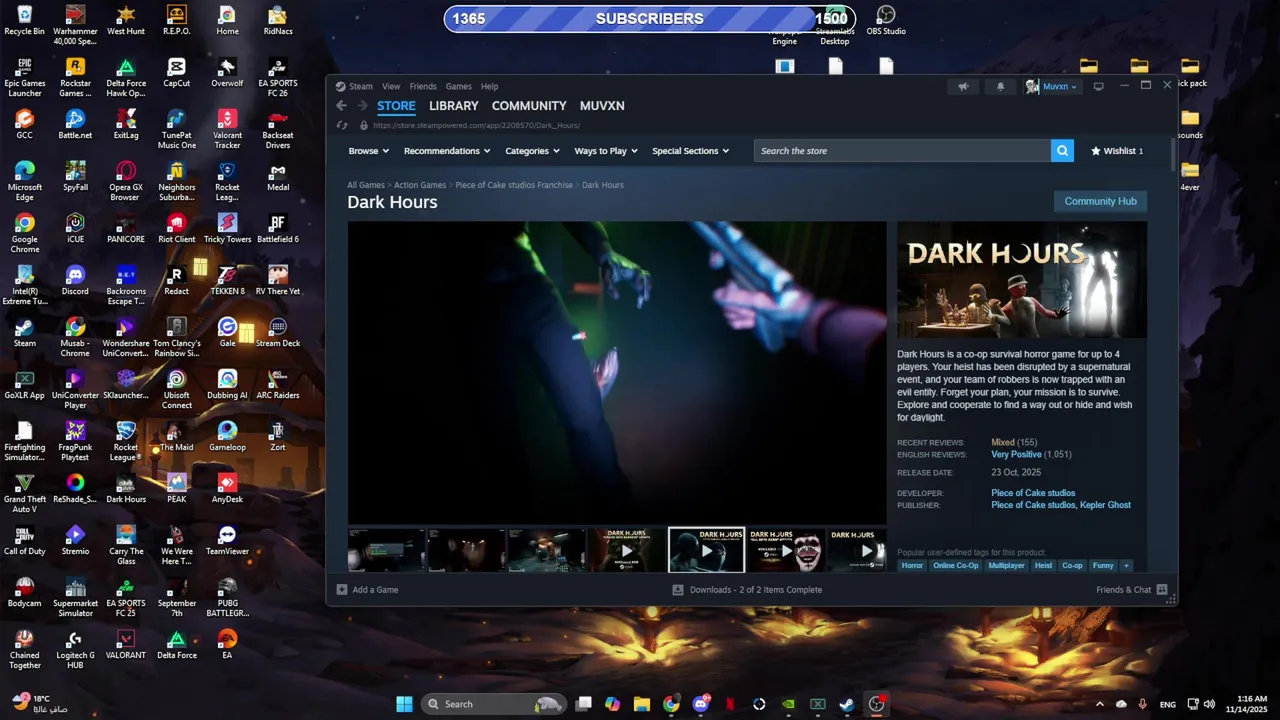Click the Windows Start button
1280x720 pixels.
(x=404, y=704)
